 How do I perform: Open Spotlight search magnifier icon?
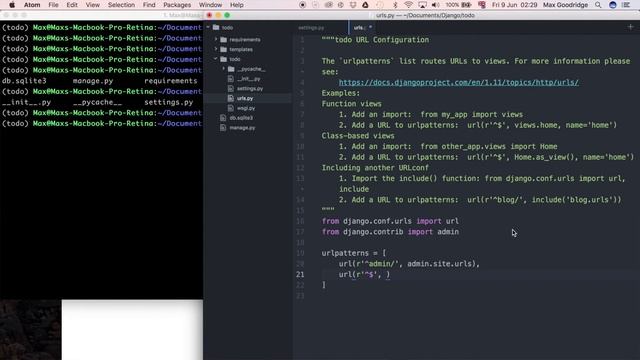[598, 5]
